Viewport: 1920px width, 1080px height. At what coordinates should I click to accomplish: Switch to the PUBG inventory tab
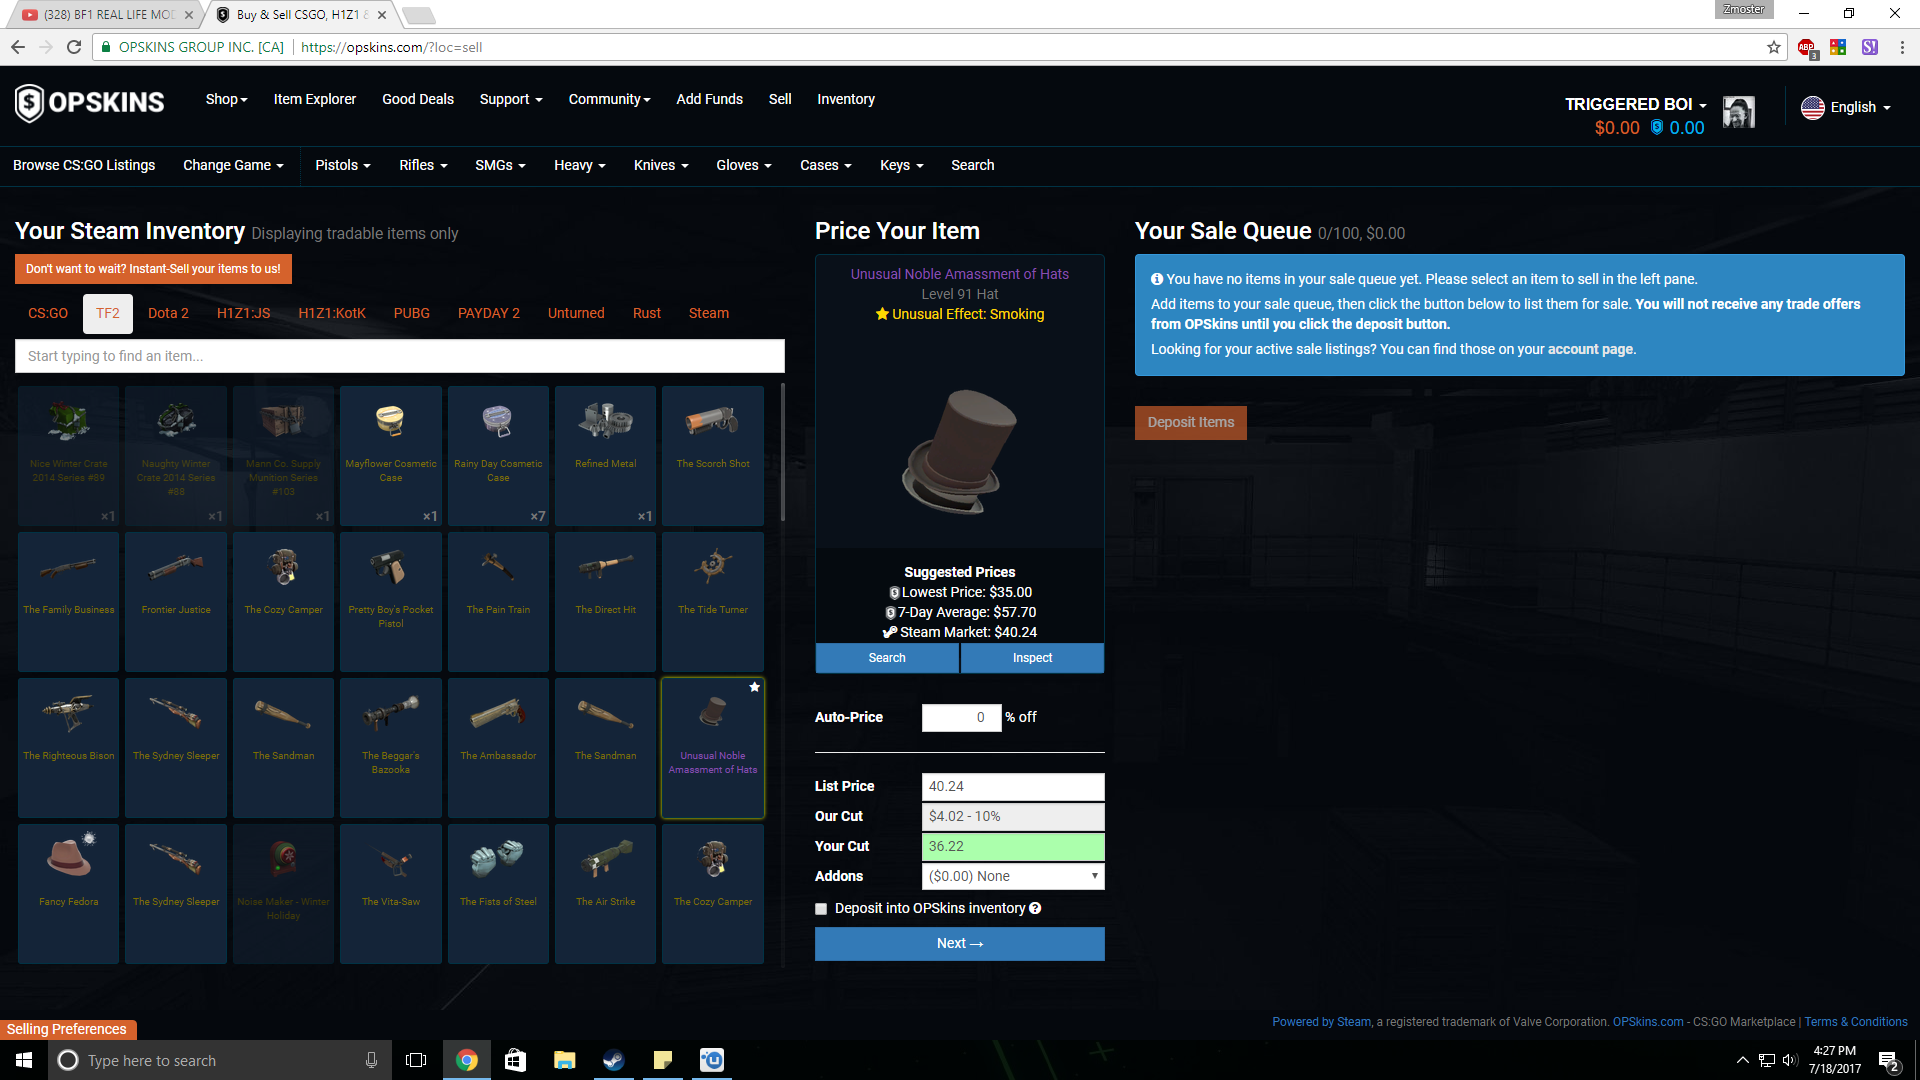(x=412, y=313)
